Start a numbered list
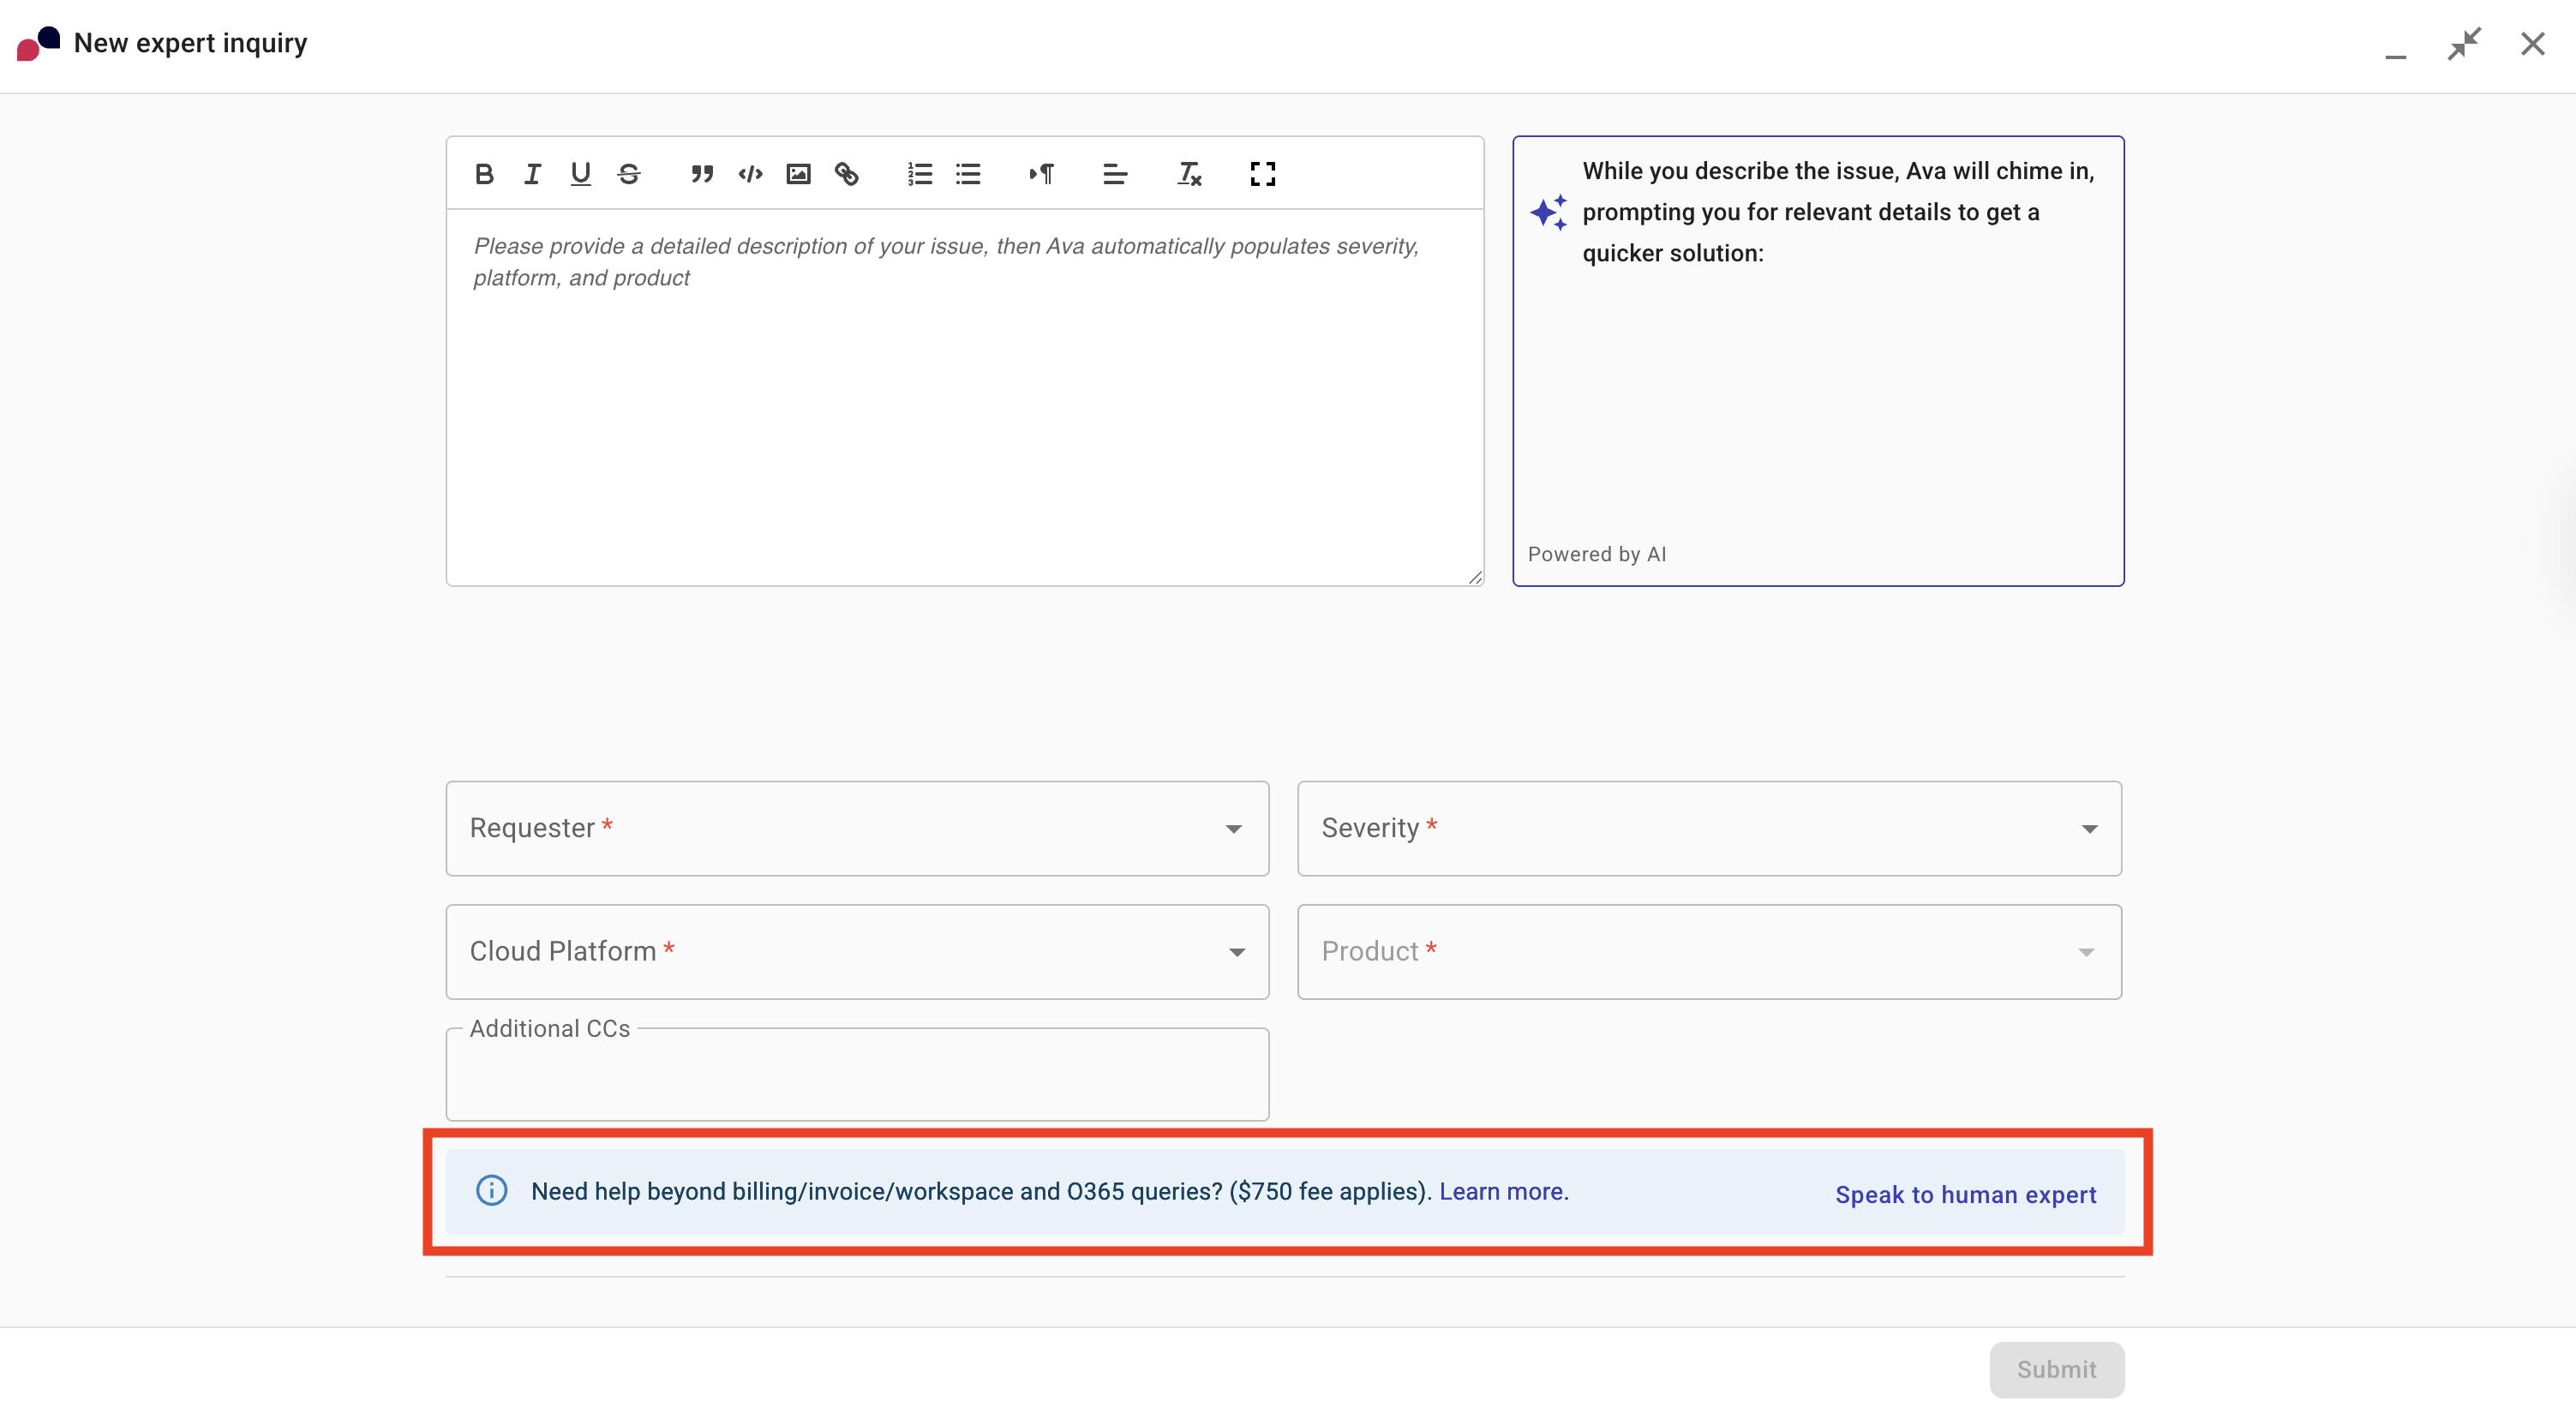 click(x=919, y=174)
